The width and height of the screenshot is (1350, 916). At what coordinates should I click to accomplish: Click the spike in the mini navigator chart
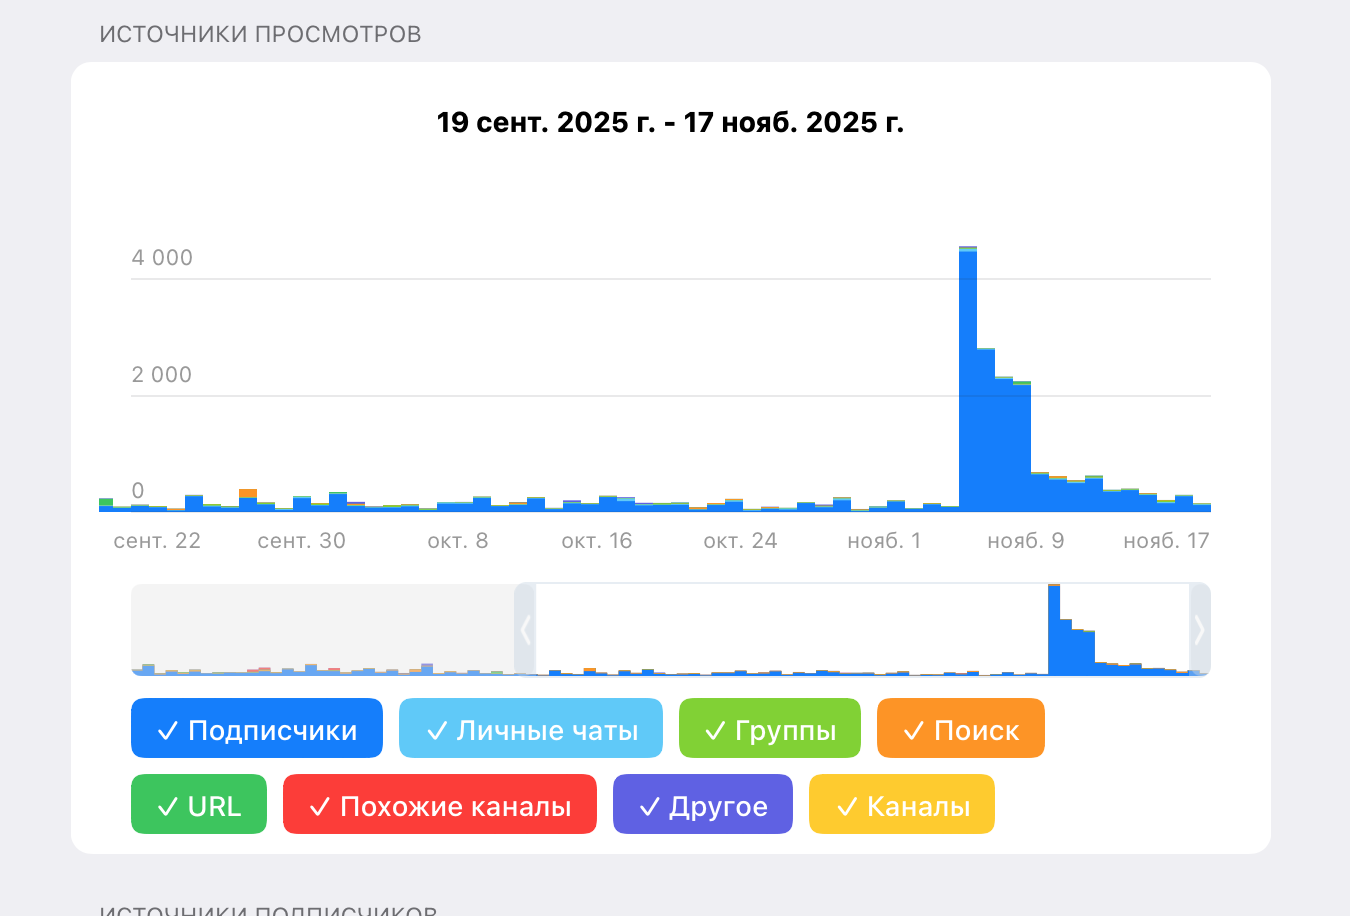click(x=1054, y=630)
